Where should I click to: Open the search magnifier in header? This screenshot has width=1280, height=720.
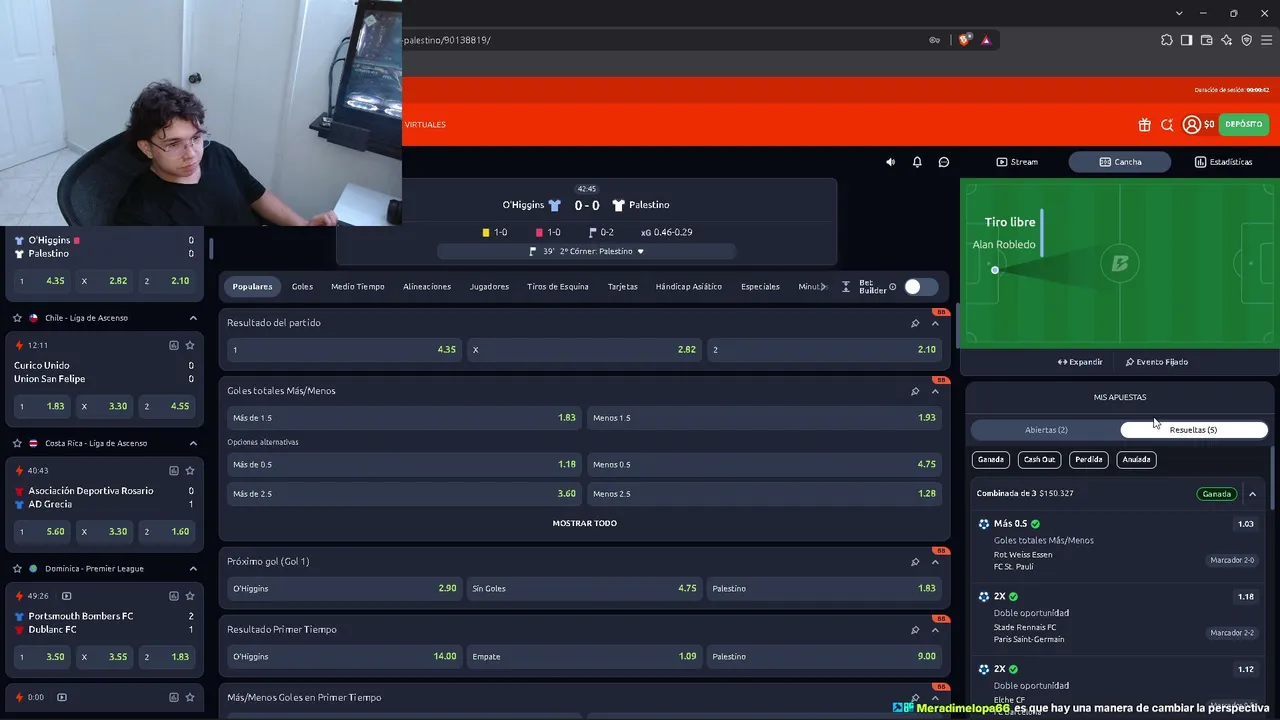click(x=1167, y=125)
